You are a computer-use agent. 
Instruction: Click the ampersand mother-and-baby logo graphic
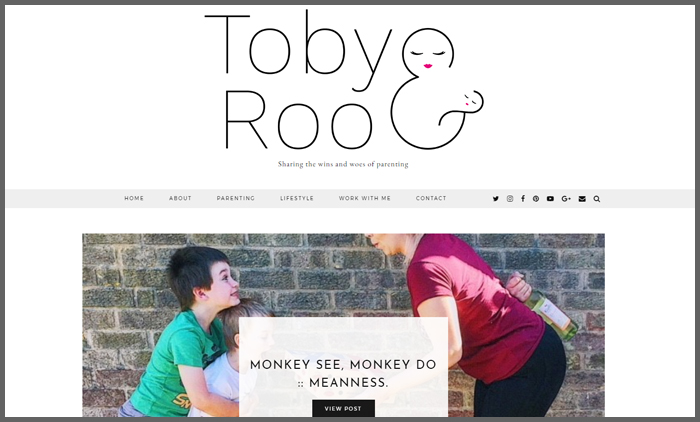pyautogui.click(x=438, y=89)
